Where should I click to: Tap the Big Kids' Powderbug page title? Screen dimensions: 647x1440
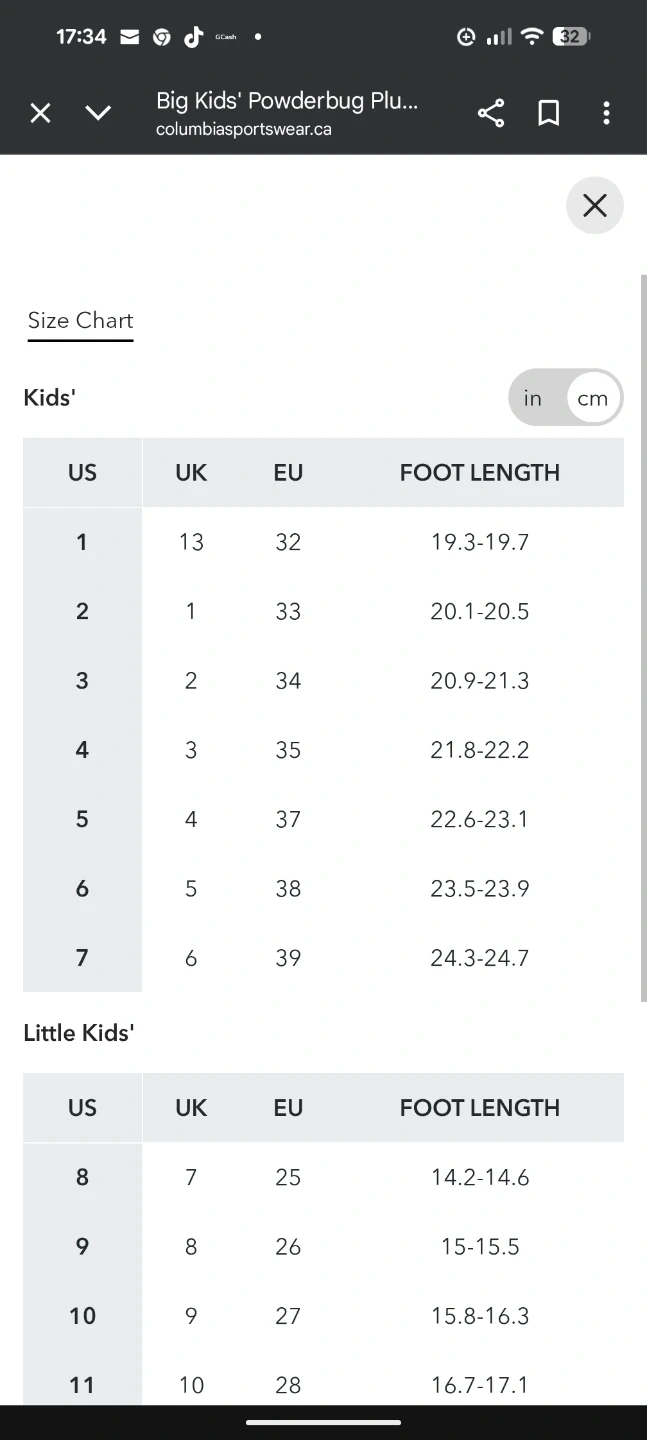click(x=287, y=101)
